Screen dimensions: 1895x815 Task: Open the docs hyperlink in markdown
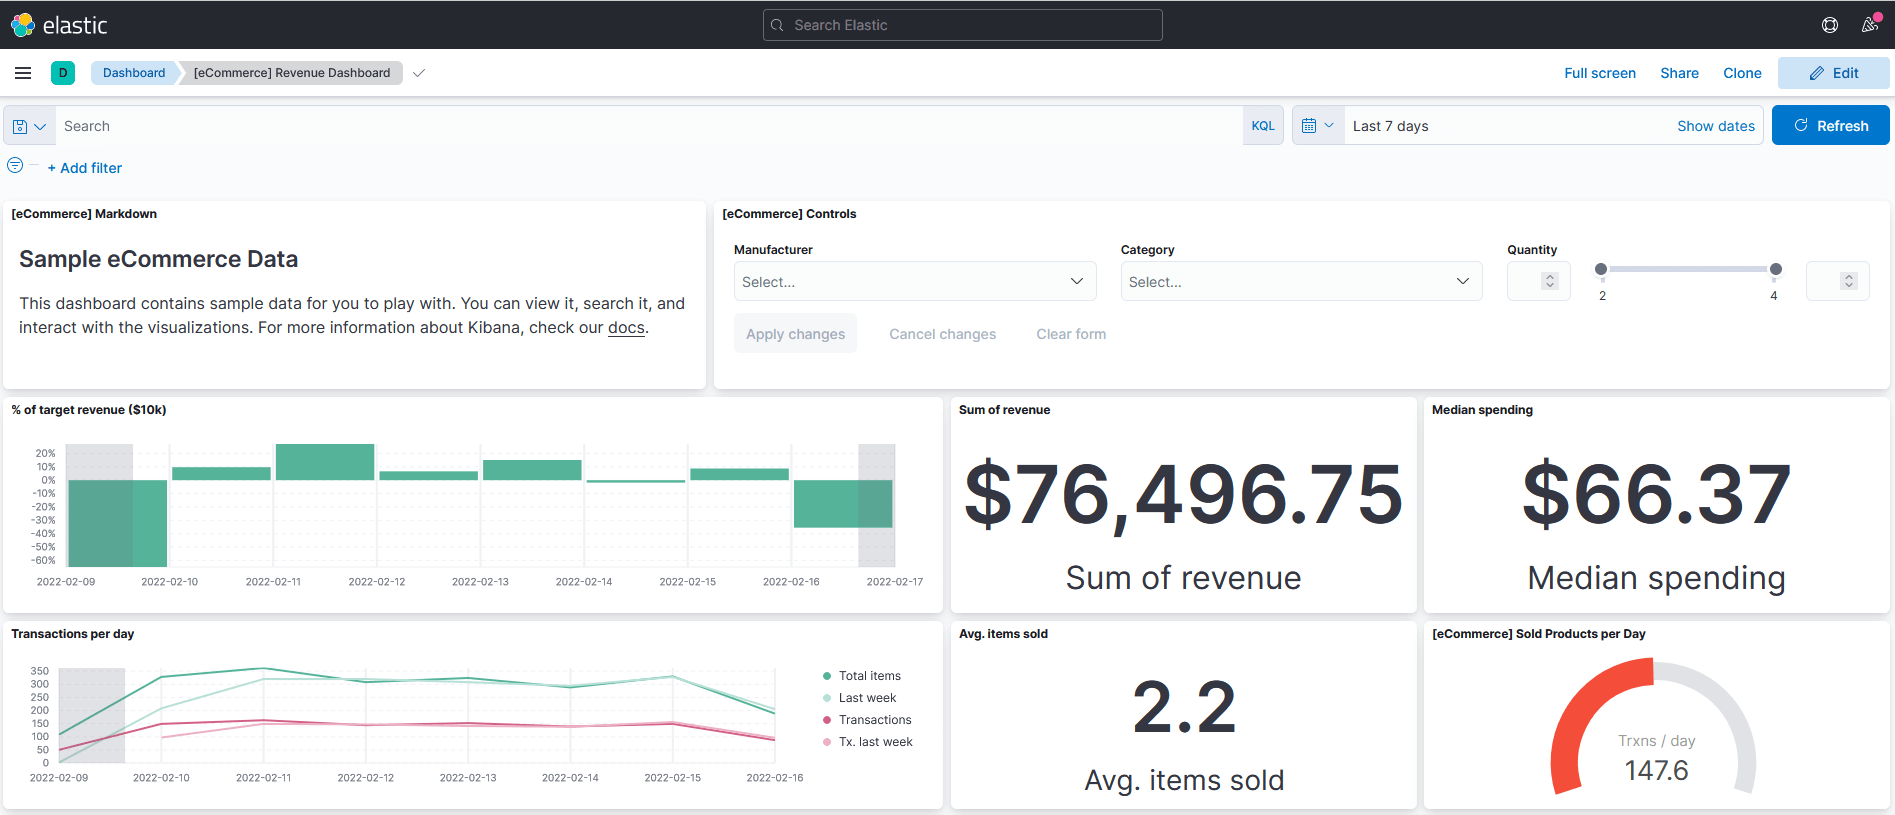point(626,327)
